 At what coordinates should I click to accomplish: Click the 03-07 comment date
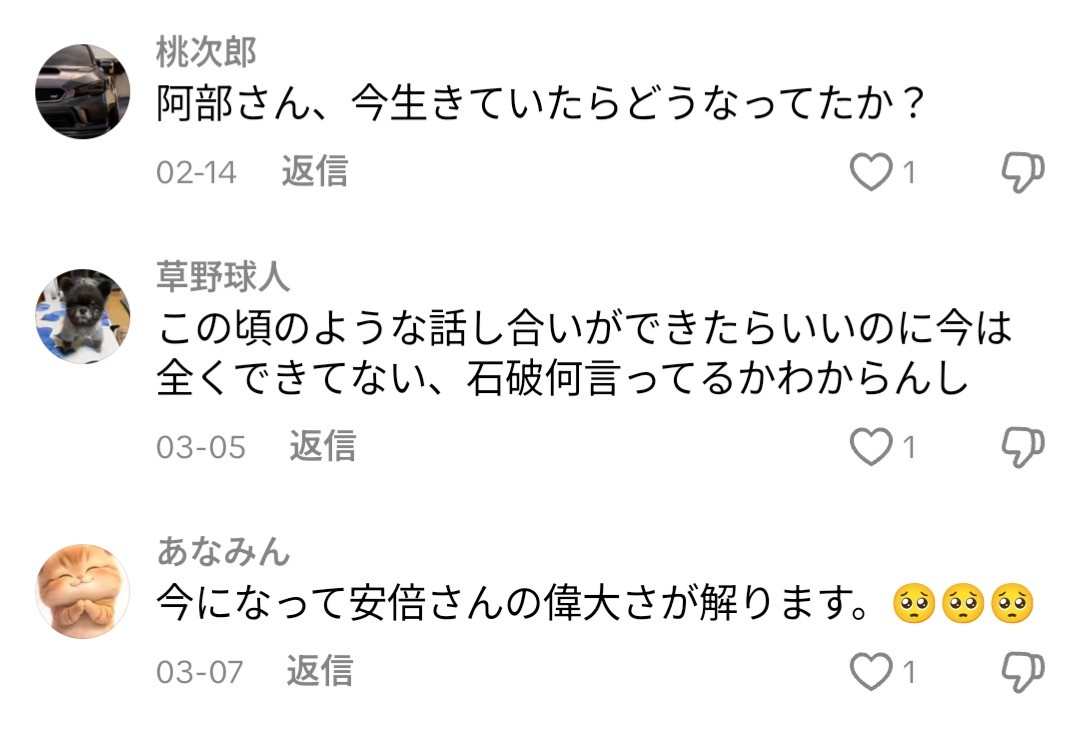[199, 672]
